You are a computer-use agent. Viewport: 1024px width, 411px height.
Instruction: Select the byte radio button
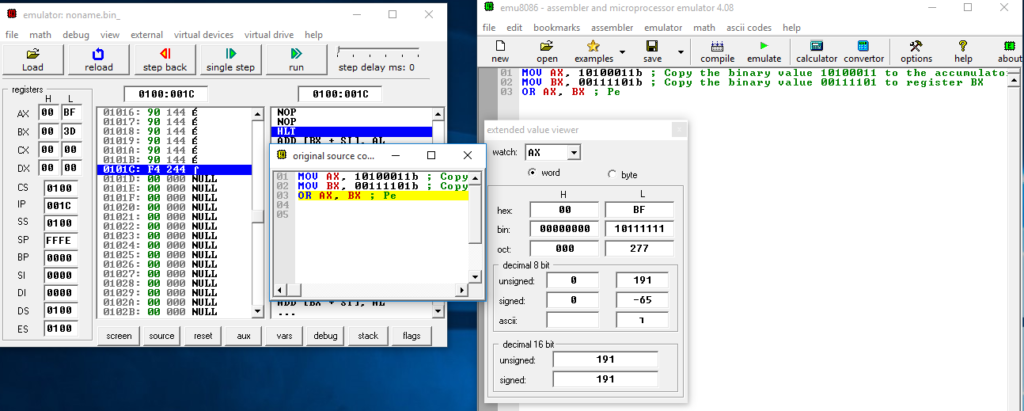click(x=613, y=174)
